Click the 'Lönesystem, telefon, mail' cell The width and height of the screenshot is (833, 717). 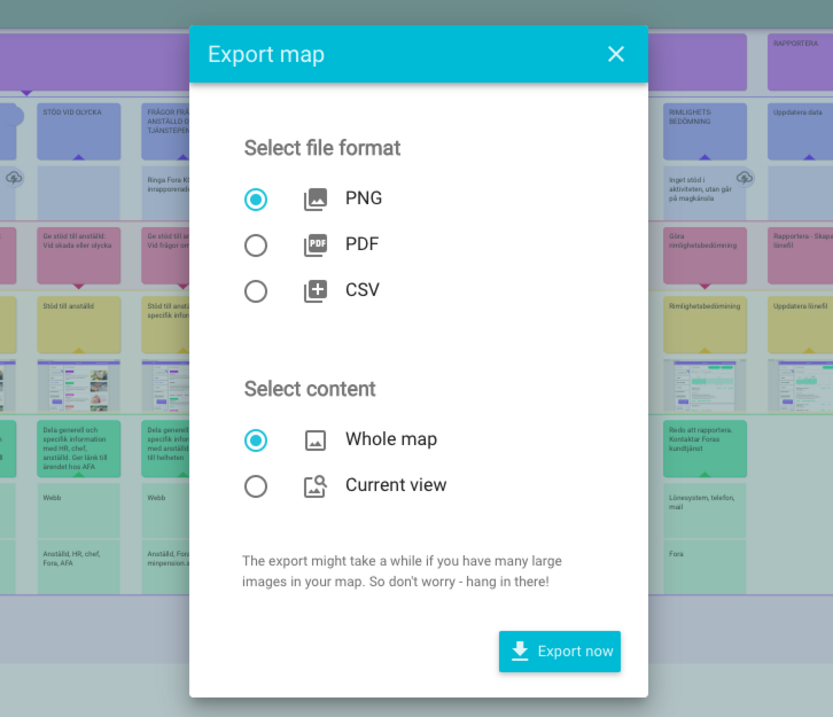pyautogui.click(x=705, y=510)
